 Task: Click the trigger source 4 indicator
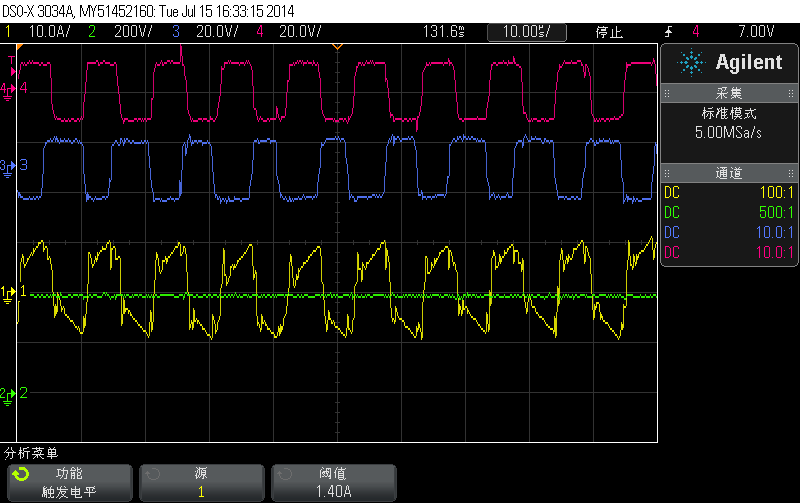coord(696,32)
